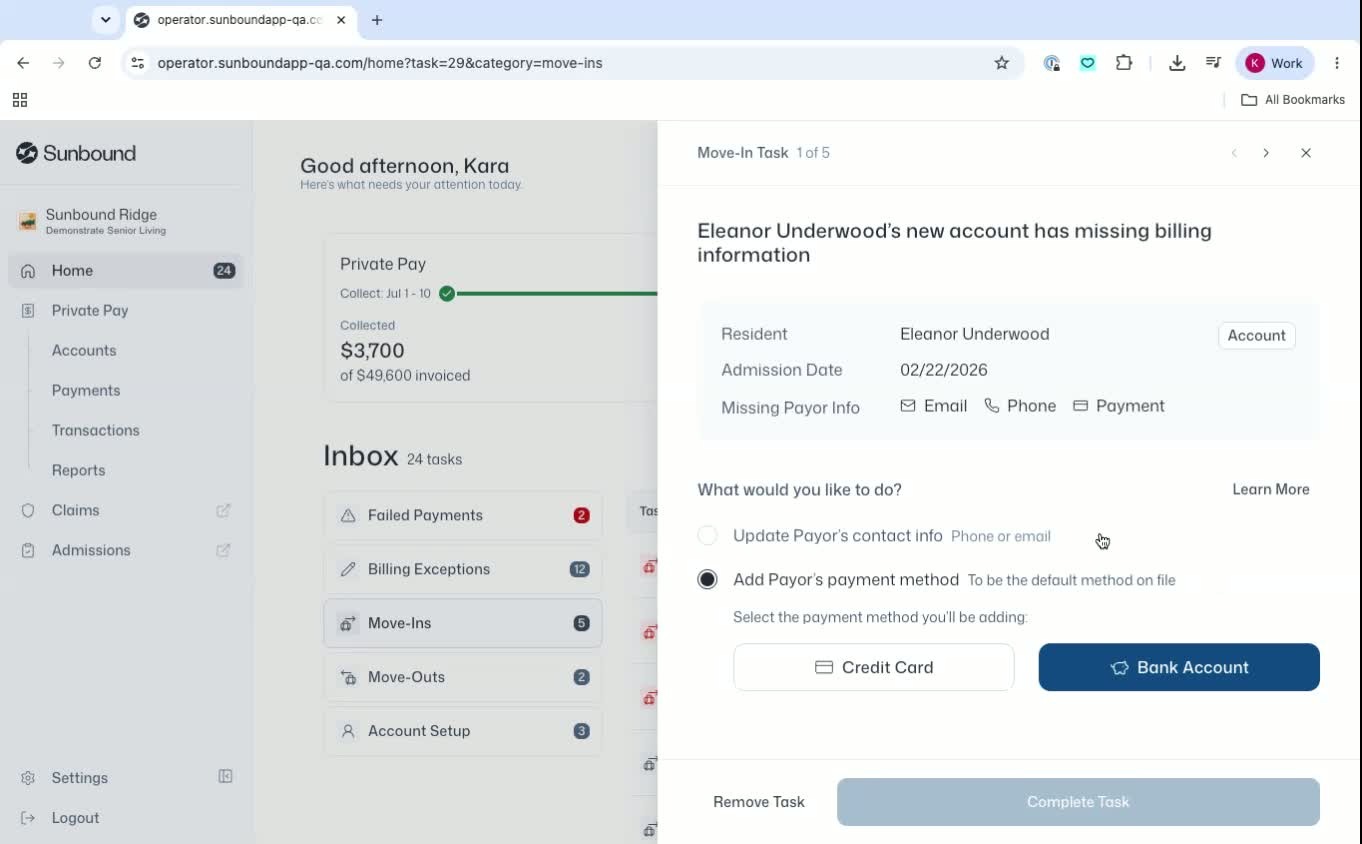Screen dimensions: 1362x844
Task: Click the Learn More link
Action: (x=1271, y=489)
